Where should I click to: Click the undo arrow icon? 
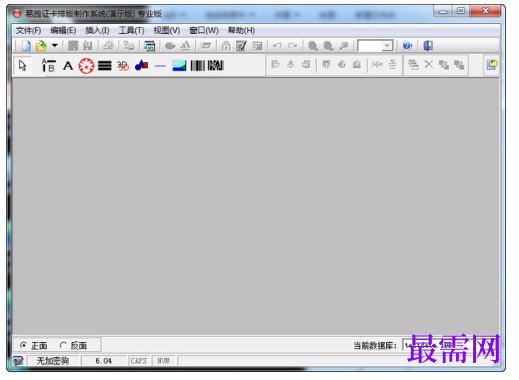277,46
